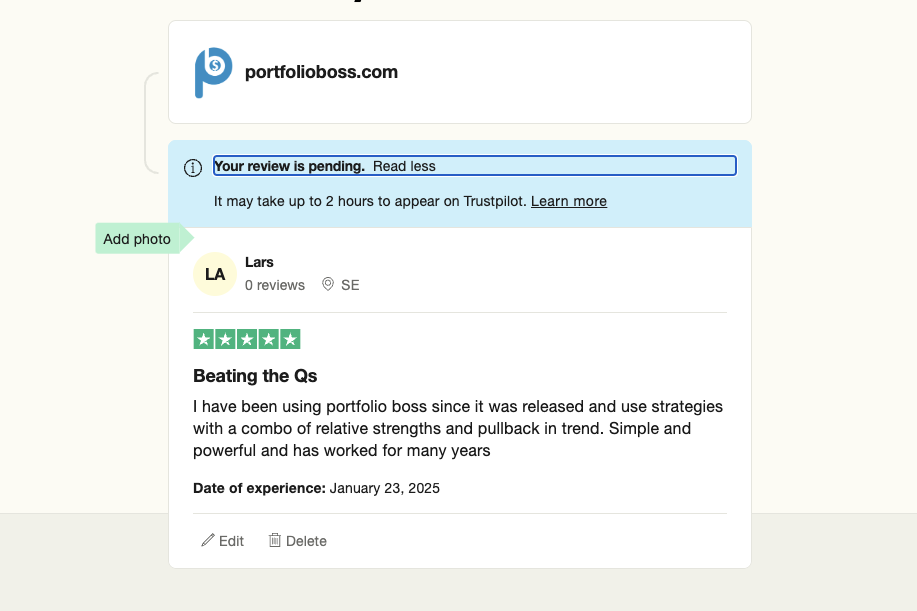
Task: Click the Delete text label
Action: (306, 541)
